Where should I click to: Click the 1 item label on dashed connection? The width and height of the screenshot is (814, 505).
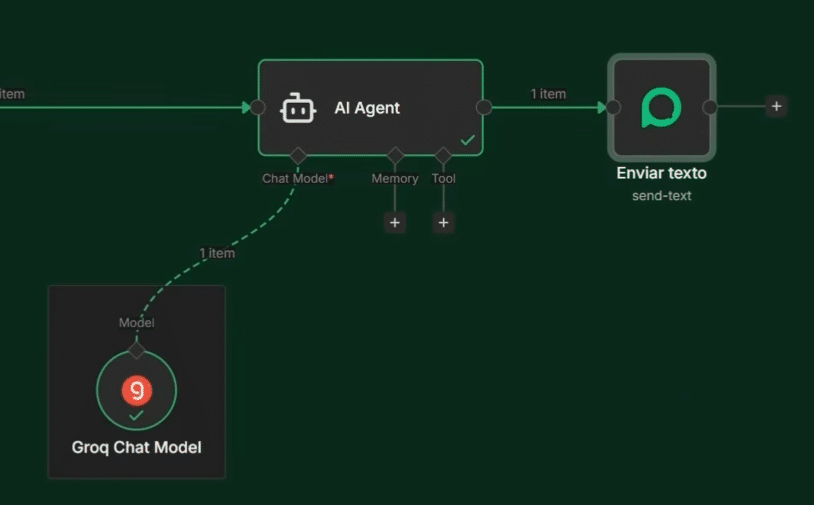coord(218,253)
